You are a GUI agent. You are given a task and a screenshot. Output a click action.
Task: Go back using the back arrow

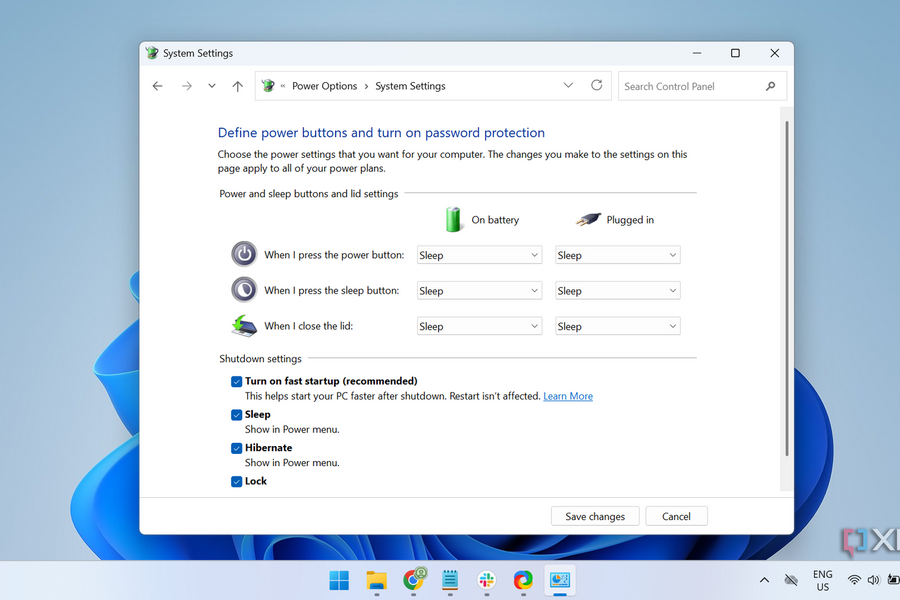pos(157,86)
